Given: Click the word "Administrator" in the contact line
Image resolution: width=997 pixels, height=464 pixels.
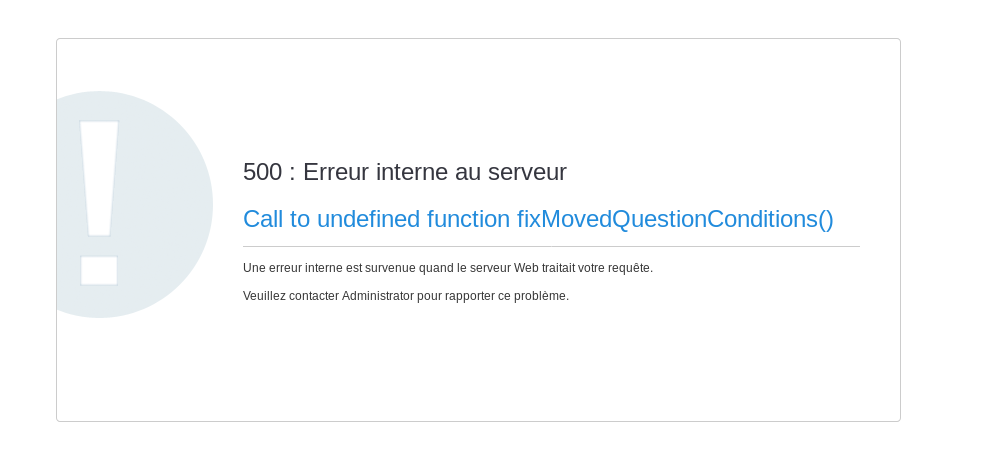Looking at the screenshot, I should pyautogui.click(x=378, y=296).
